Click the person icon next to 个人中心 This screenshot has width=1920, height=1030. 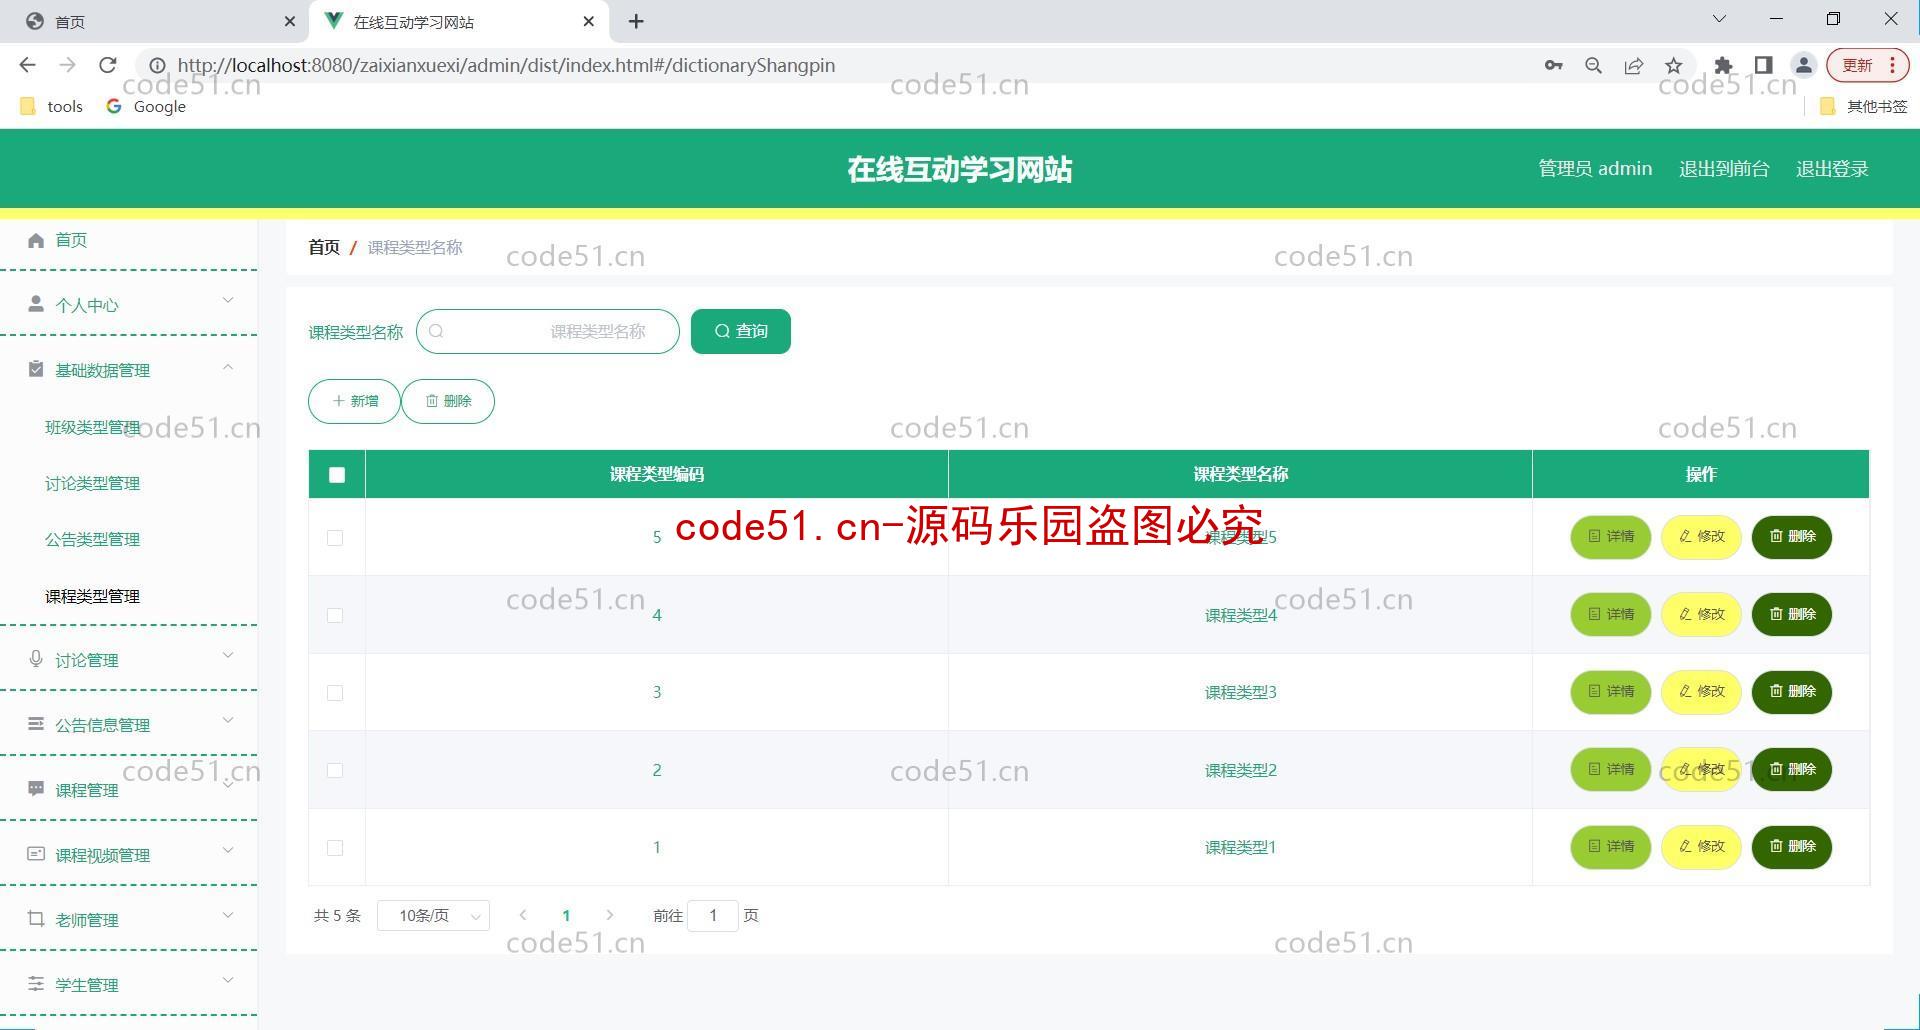[36, 304]
